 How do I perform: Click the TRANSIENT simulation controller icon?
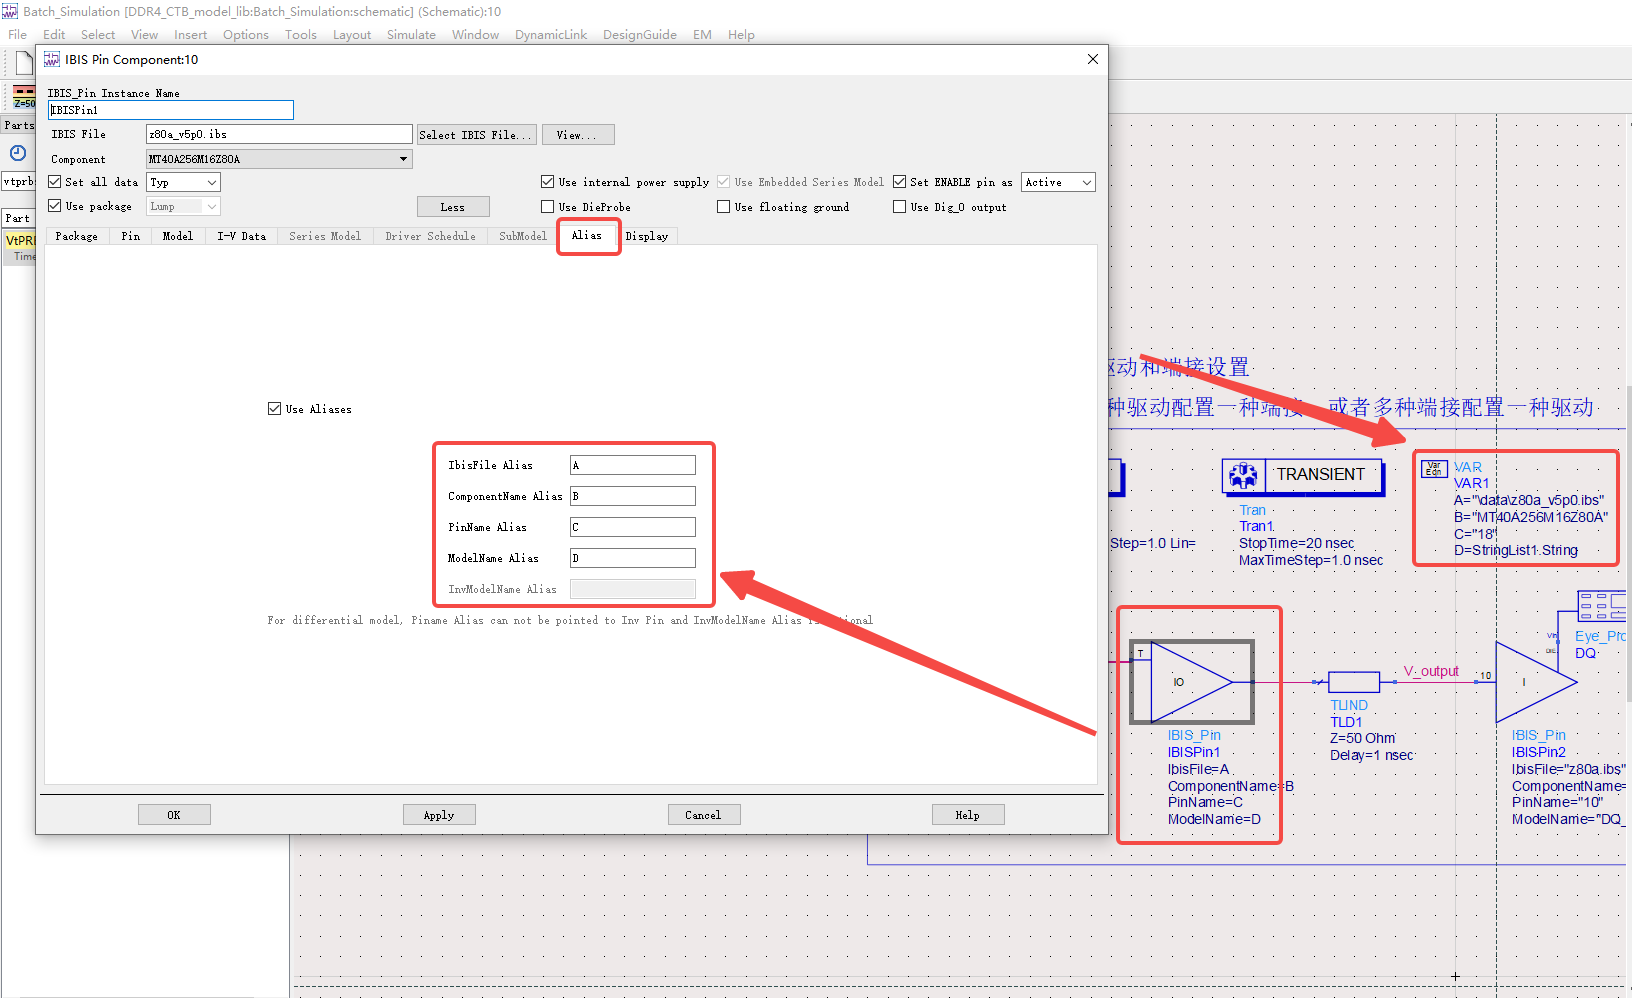click(1243, 475)
